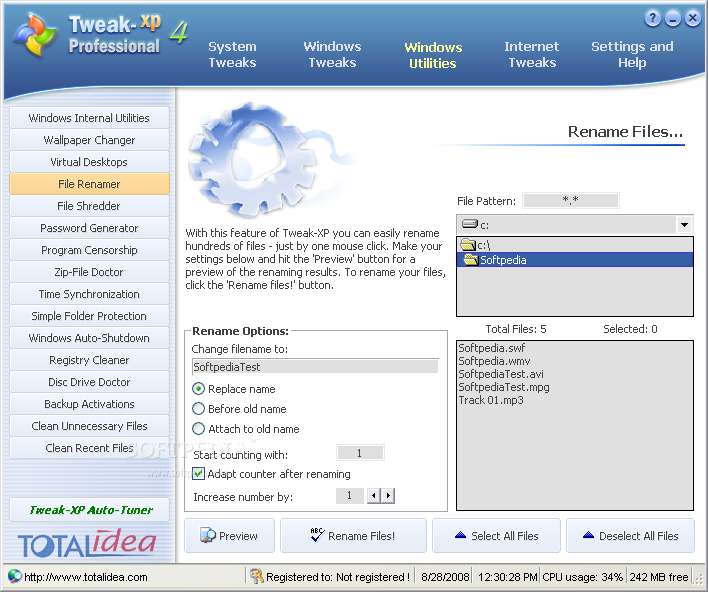Open Windows Internal Utilities section

point(89,117)
